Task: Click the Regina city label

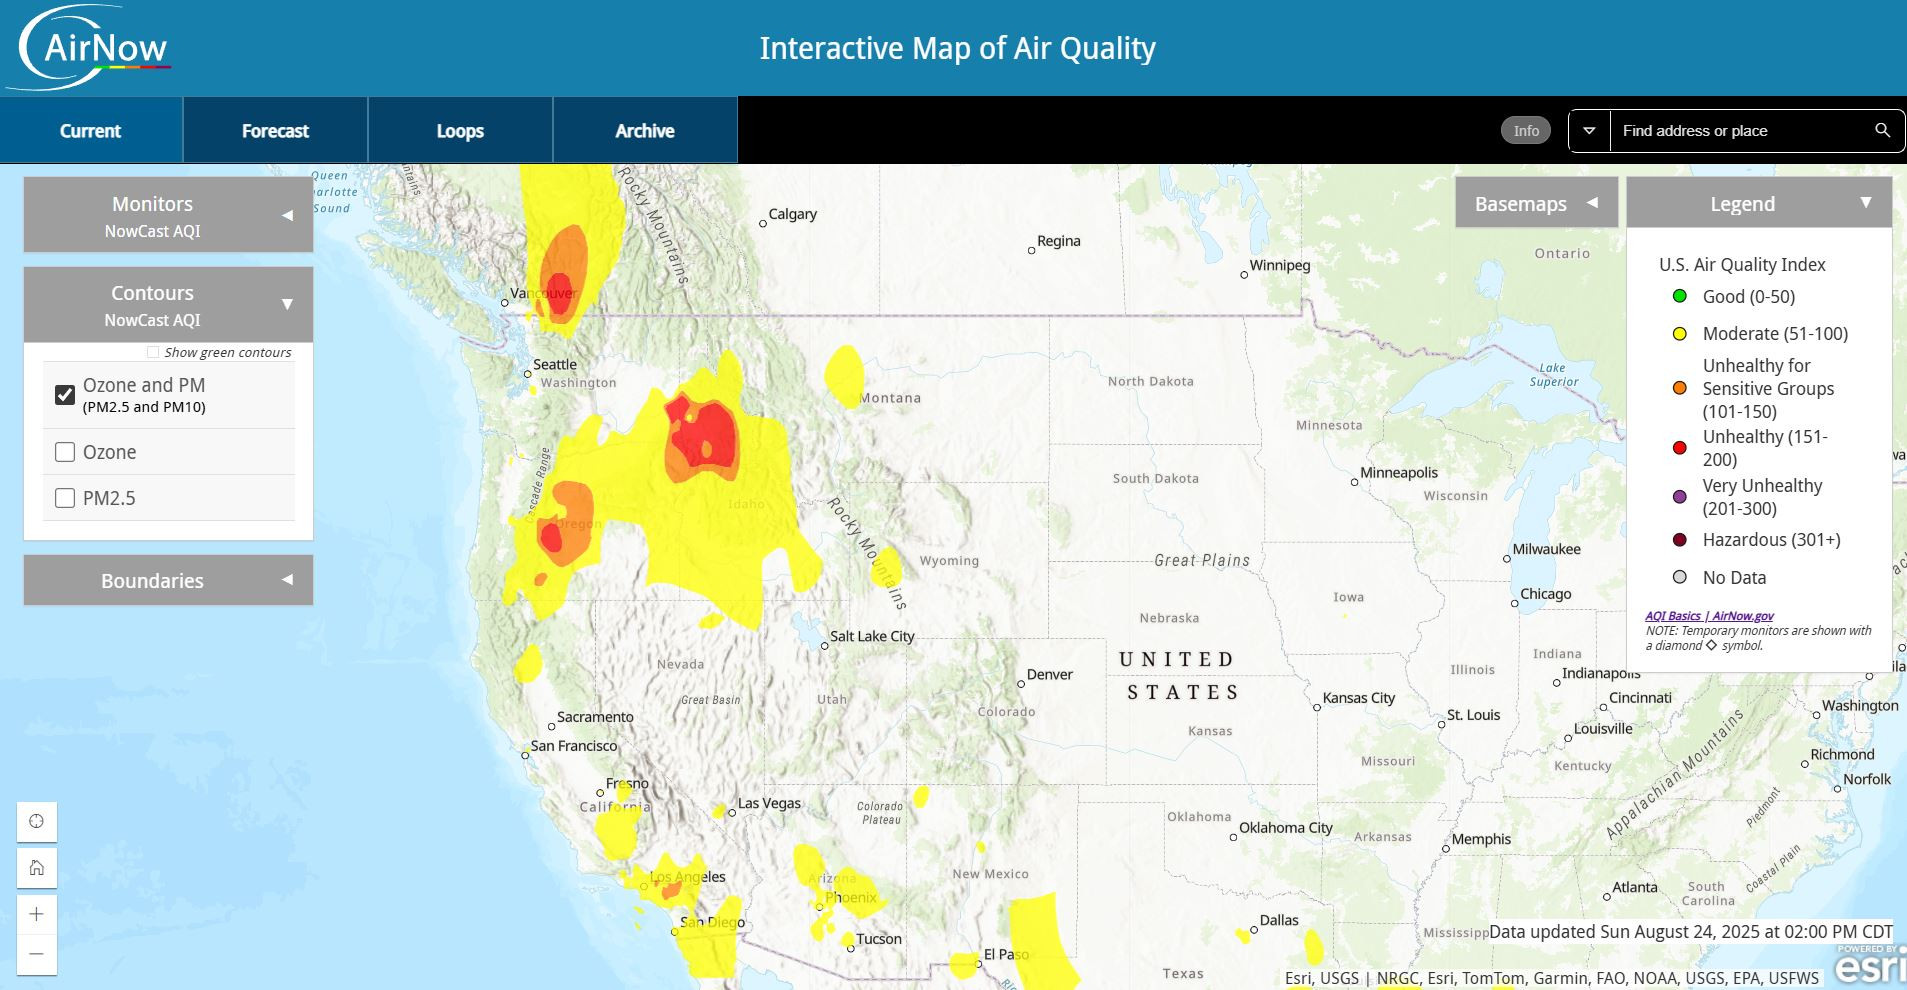Action: tap(1058, 241)
